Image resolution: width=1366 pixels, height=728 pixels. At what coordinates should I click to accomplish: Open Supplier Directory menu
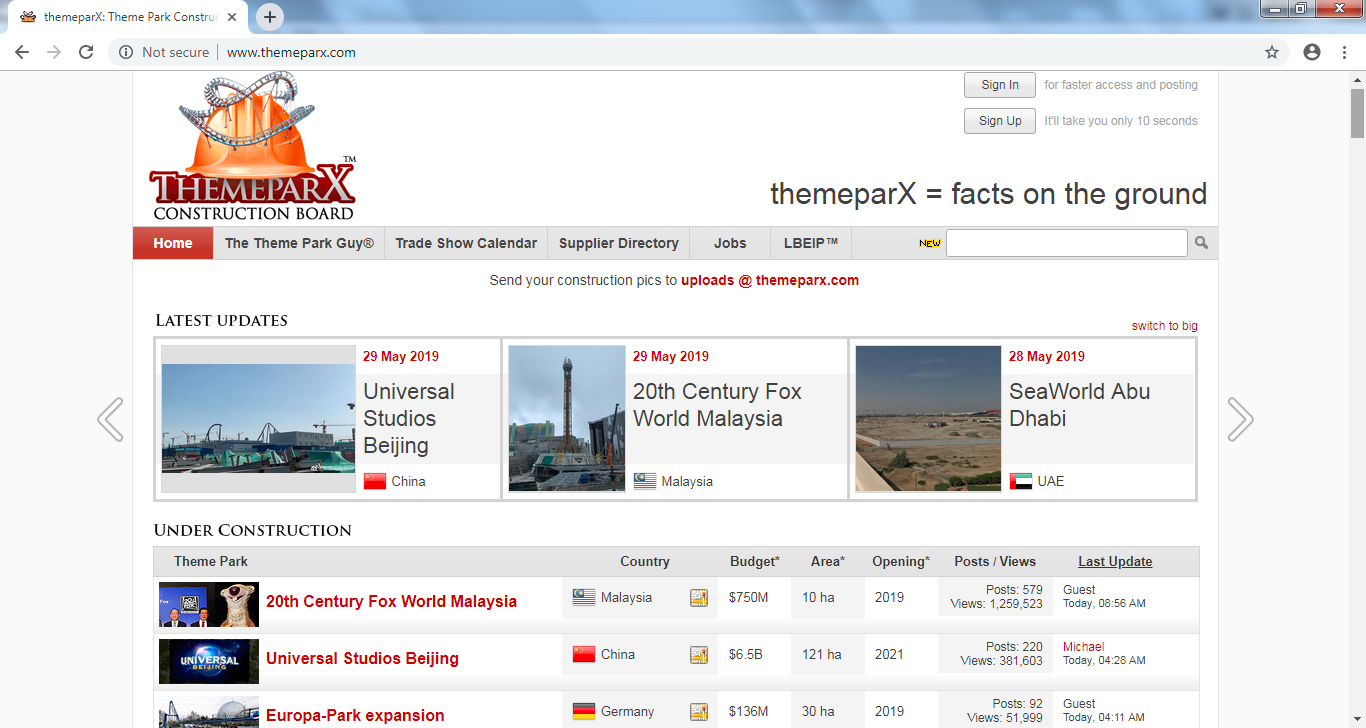619,243
